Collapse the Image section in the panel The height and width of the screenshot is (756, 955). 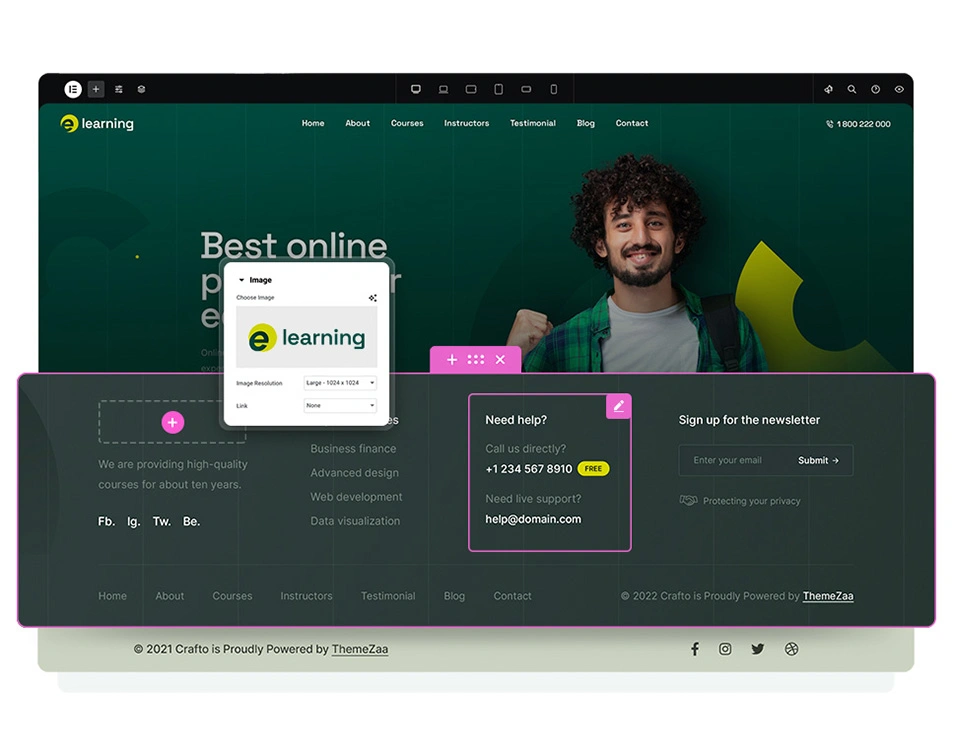(242, 280)
